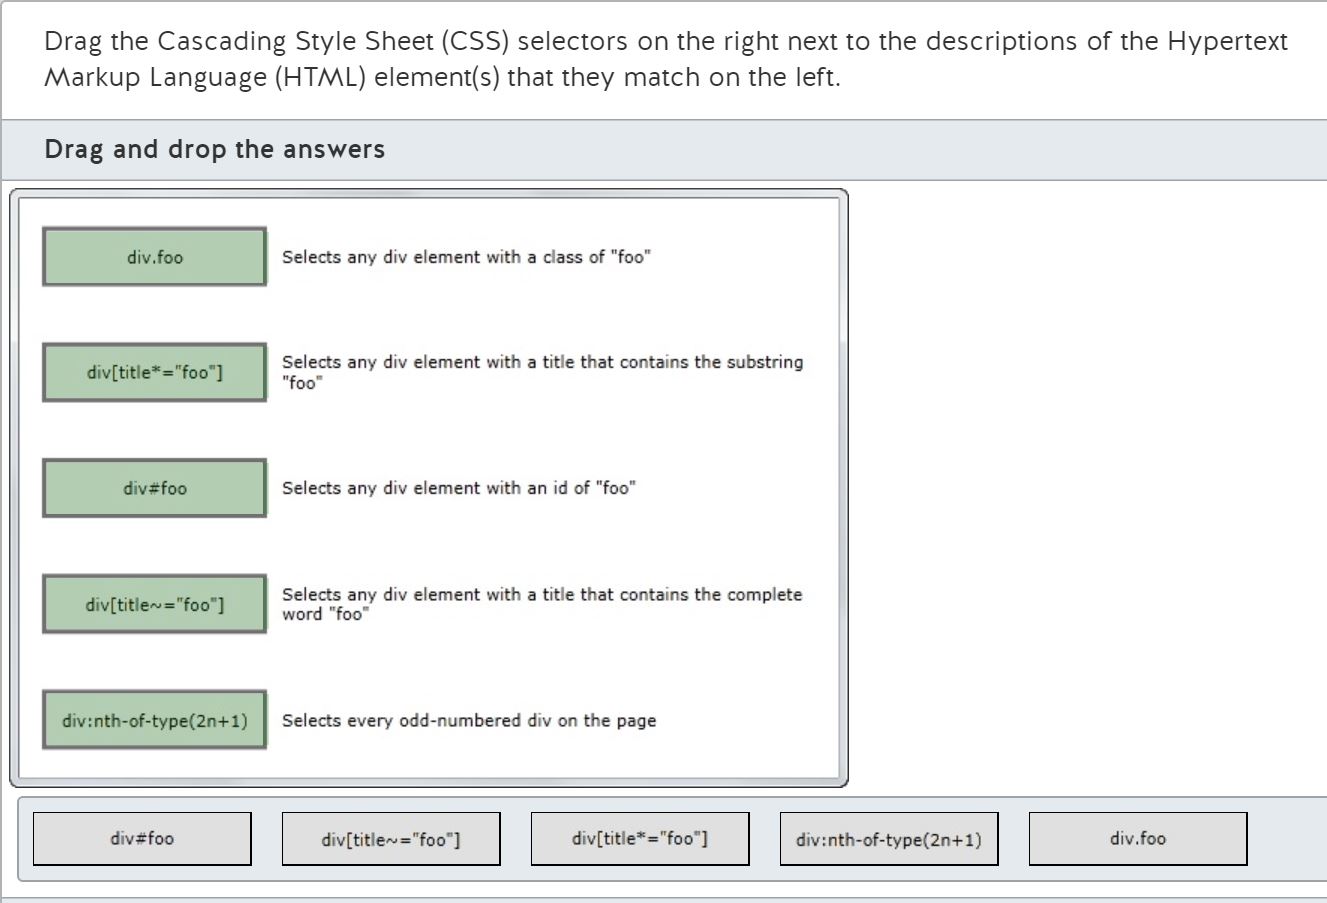The height and width of the screenshot is (903, 1327).
Task: Click the empty tray space right of gray div.foo
Action: 1287,839
